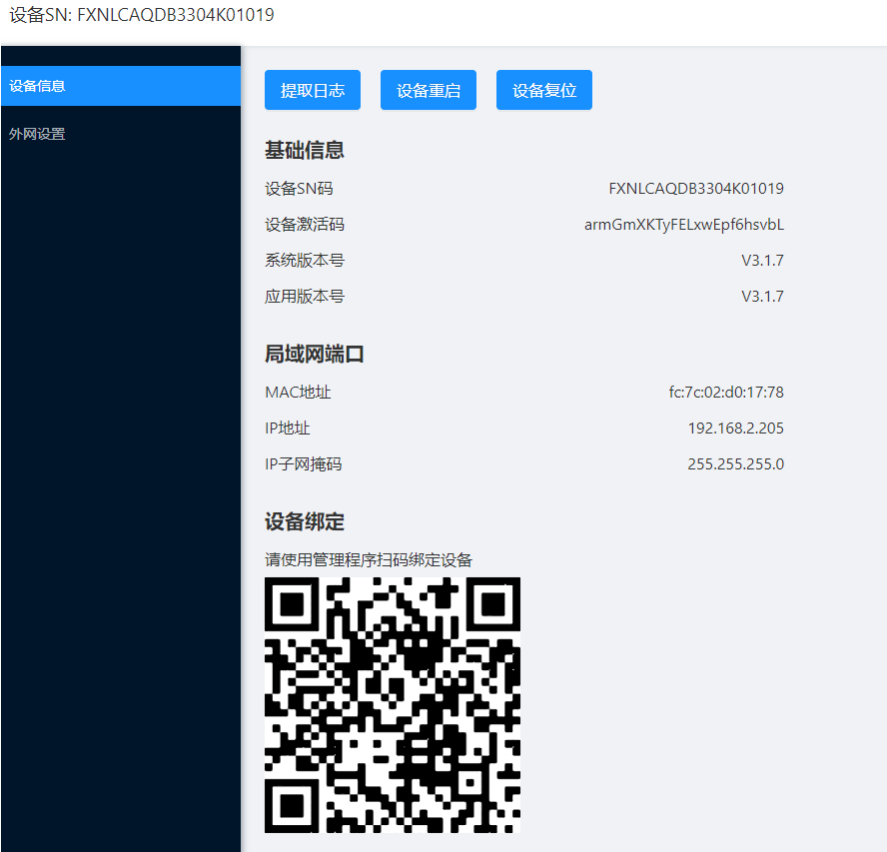The width and height of the screenshot is (887, 852).
Task: Click the 应用版本号 label
Action: [304, 296]
